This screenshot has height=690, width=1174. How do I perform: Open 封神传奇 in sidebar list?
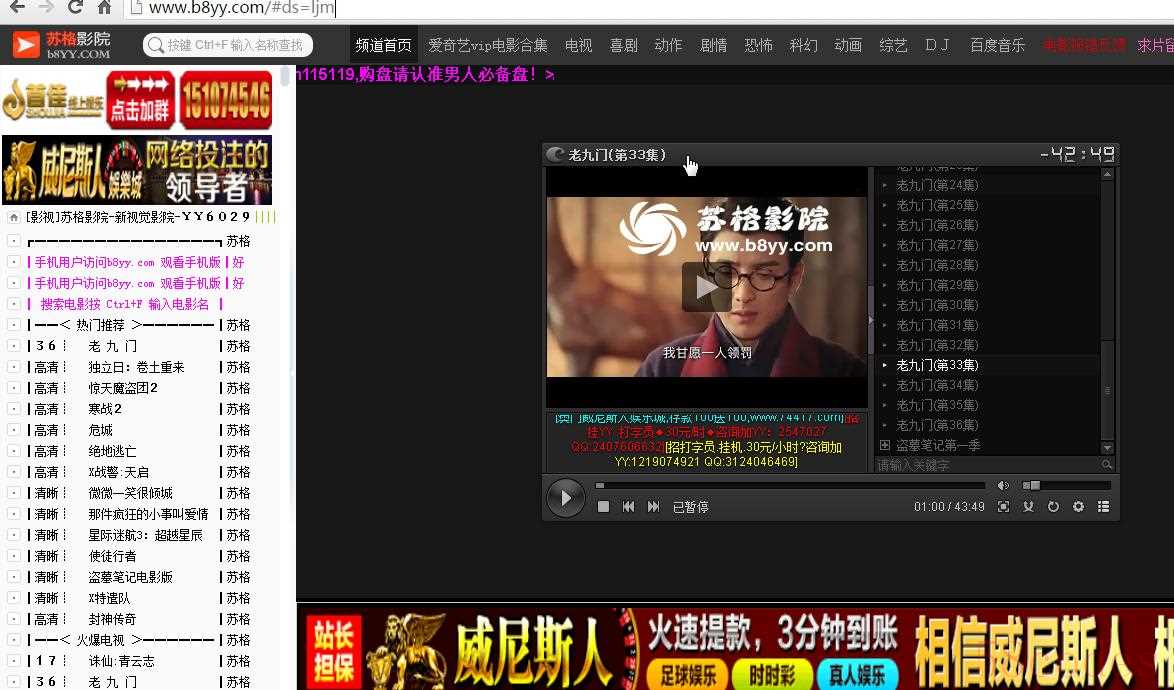[112, 618]
